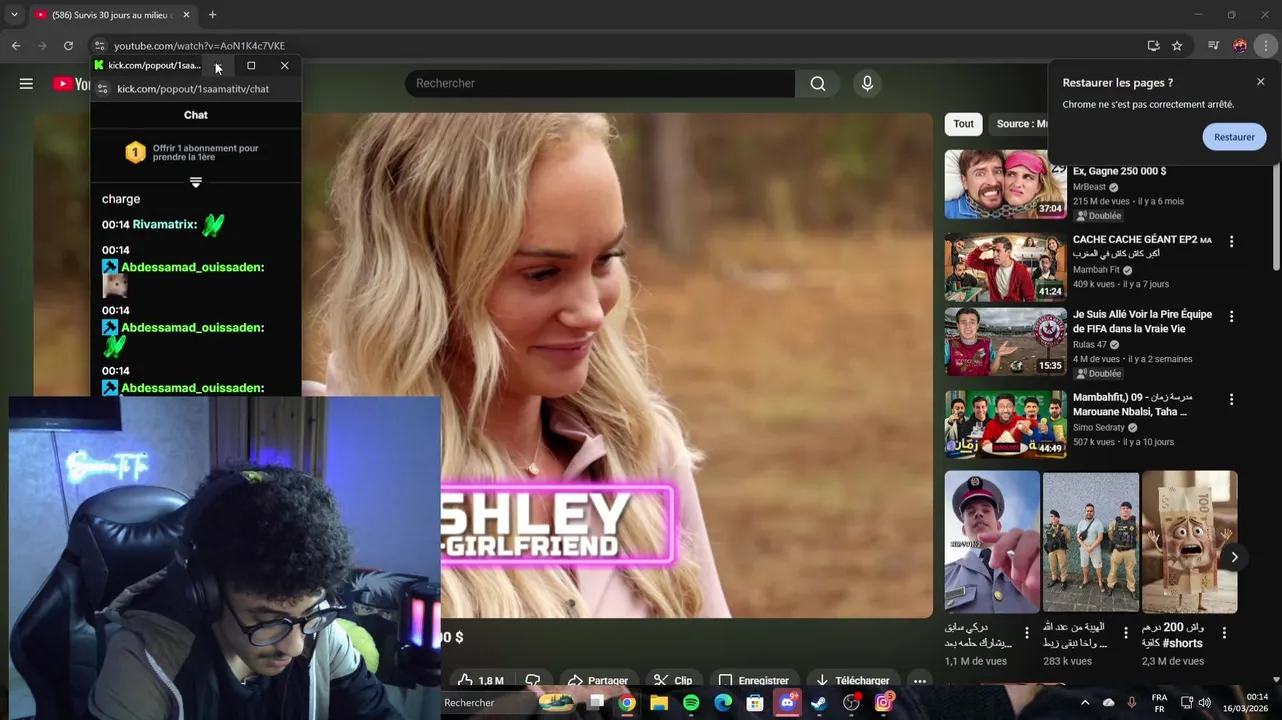Open CACHE CACHE GÉANT EP2 video thumbnail
Screen dimensions: 1282x720
(1005, 267)
